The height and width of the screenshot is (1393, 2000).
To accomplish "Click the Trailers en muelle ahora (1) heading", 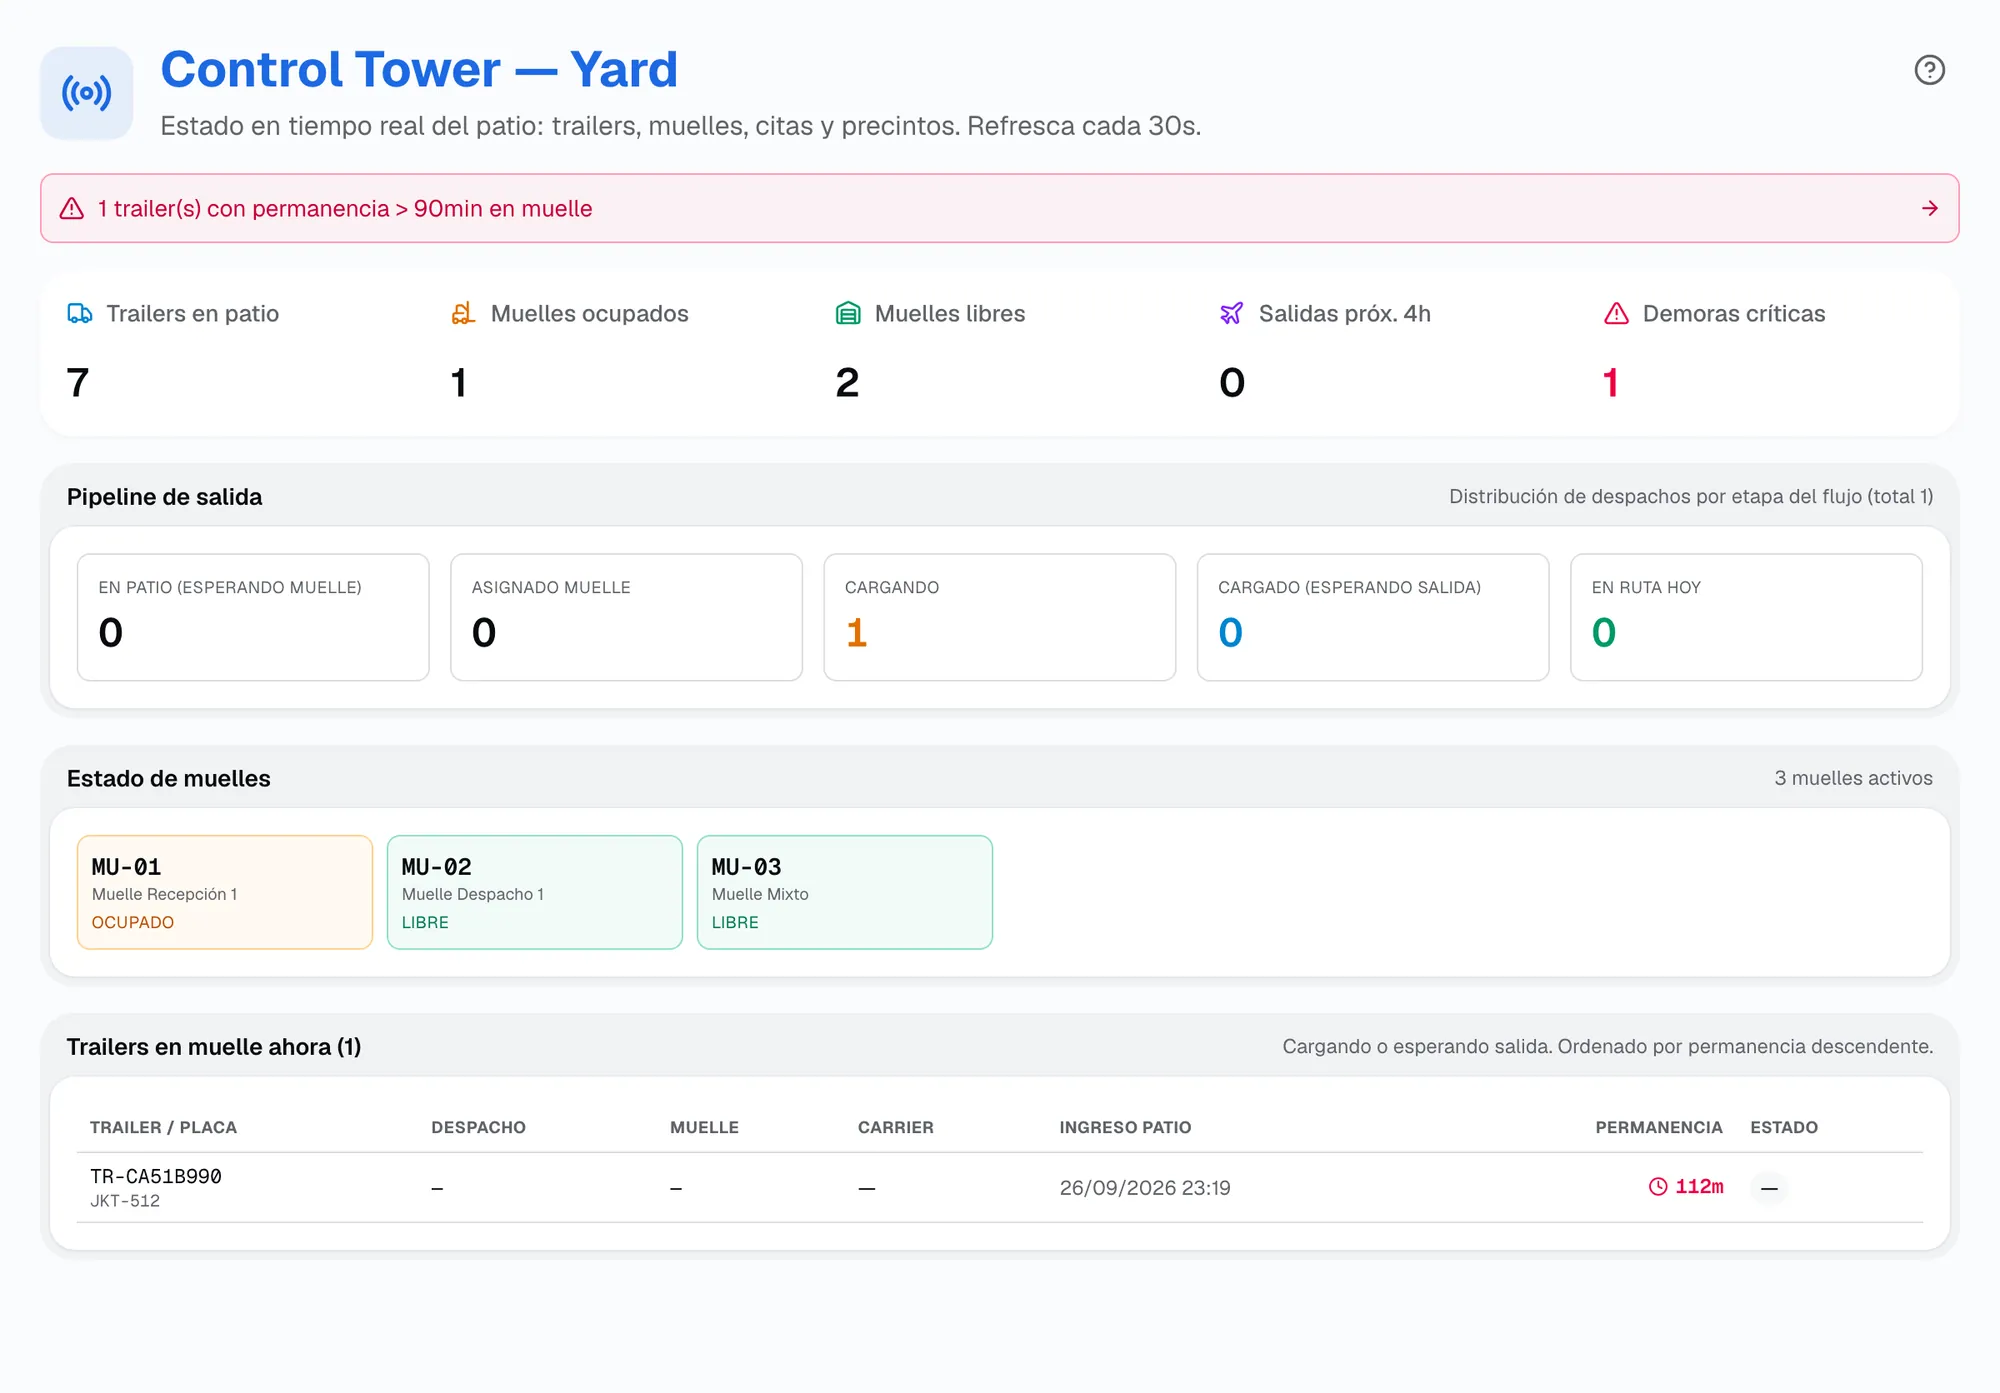I will point(214,1047).
